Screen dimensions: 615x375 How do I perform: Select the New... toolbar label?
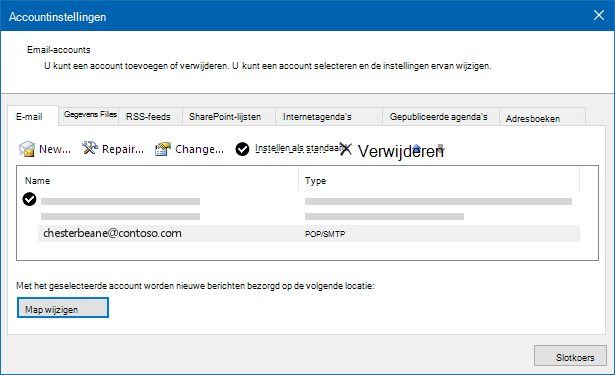(x=55, y=149)
